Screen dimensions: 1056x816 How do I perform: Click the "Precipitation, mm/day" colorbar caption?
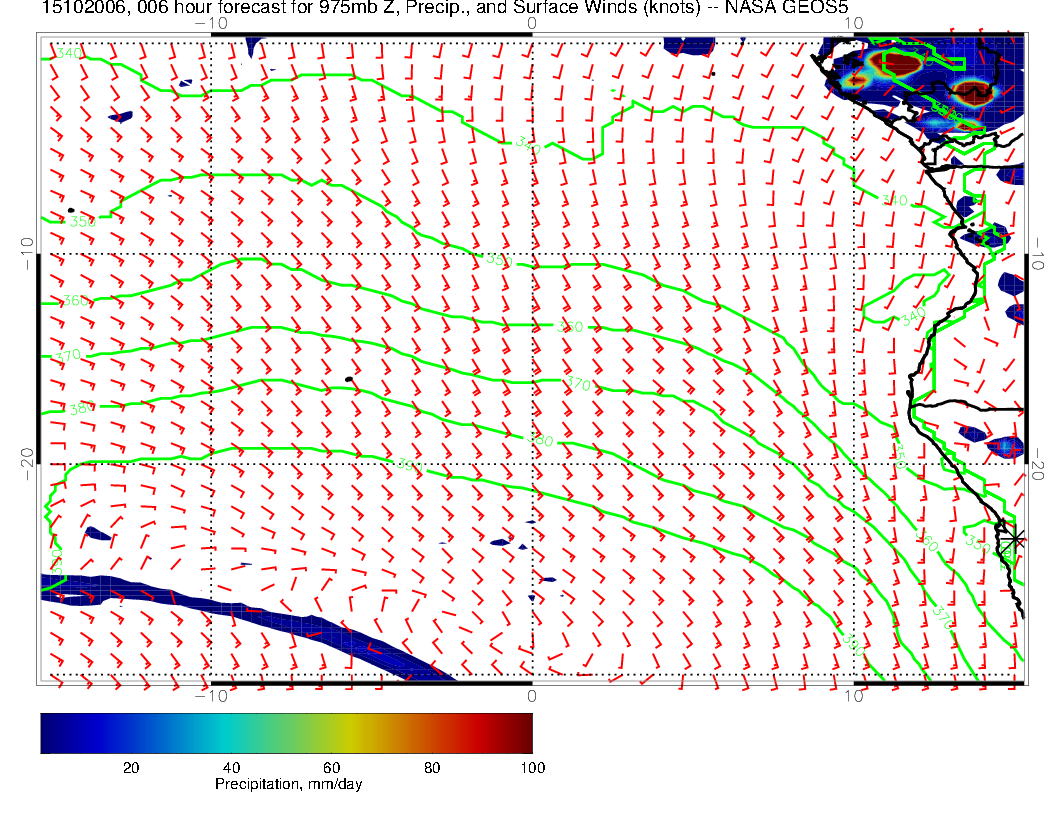[288, 785]
